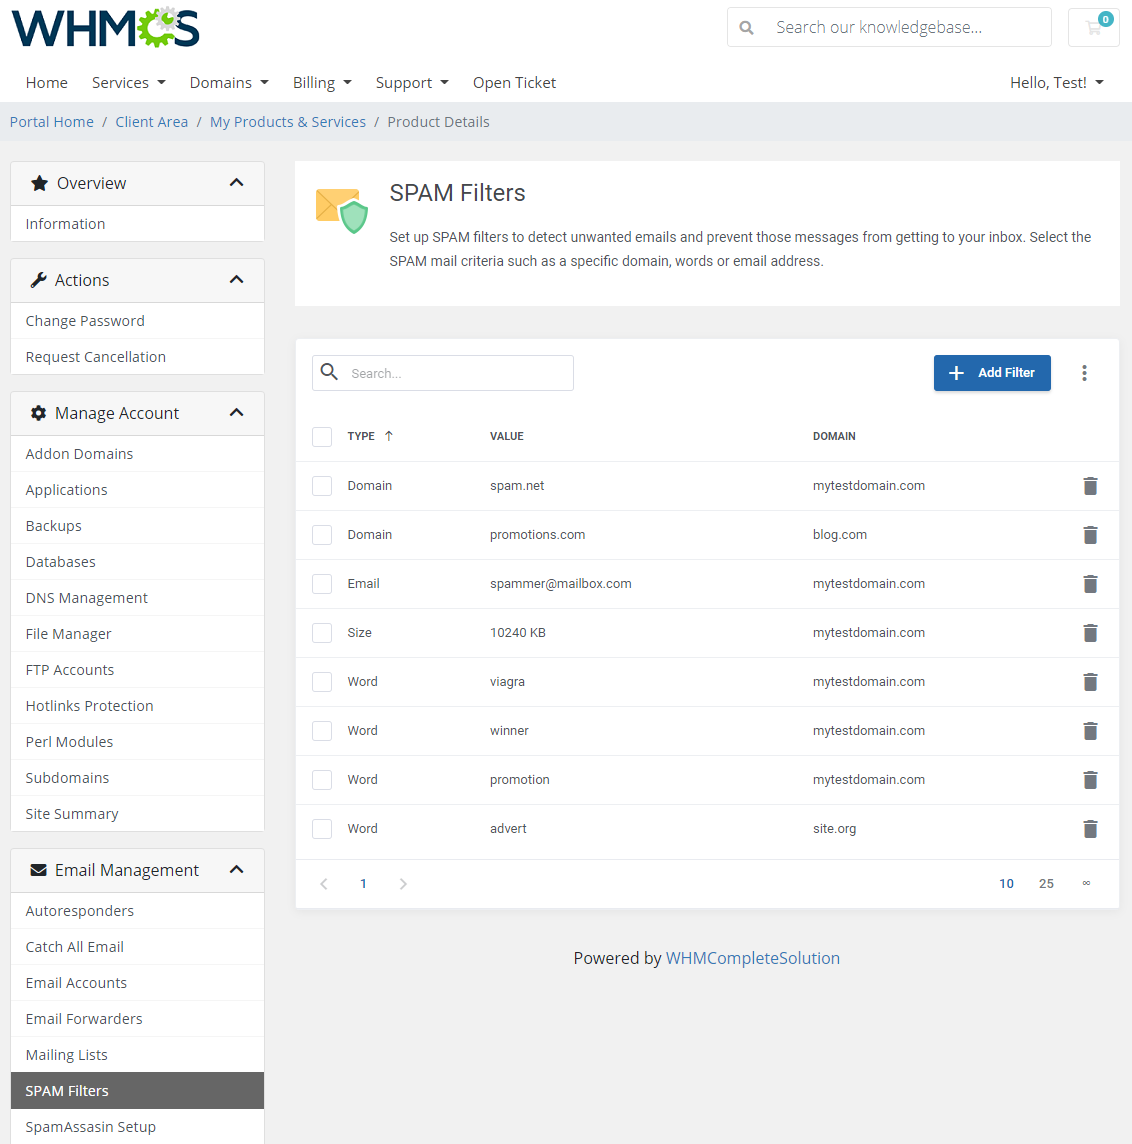Follow the Client Area breadcrumb link
This screenshot has height=1144, width=1132.
click(x=152, y=122)
